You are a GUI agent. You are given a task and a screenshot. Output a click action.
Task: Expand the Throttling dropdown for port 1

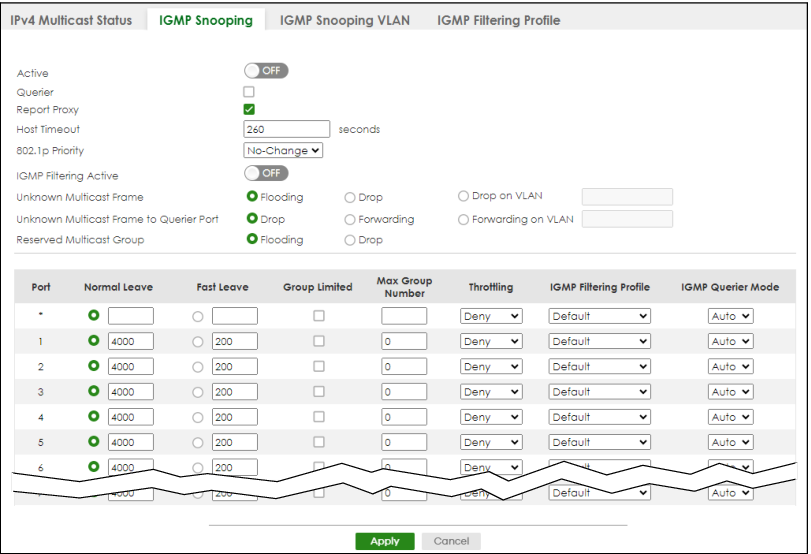tap(491, 342)
